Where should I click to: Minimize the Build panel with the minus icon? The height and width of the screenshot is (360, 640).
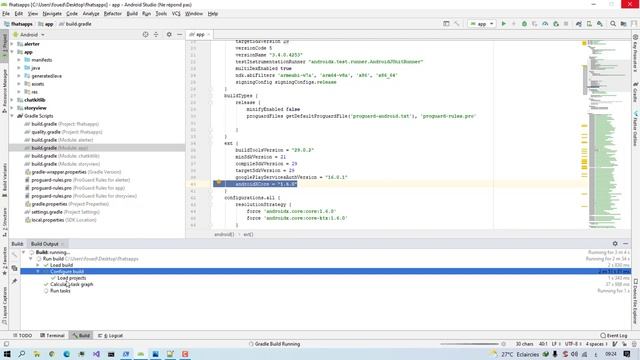pos(626,244)
